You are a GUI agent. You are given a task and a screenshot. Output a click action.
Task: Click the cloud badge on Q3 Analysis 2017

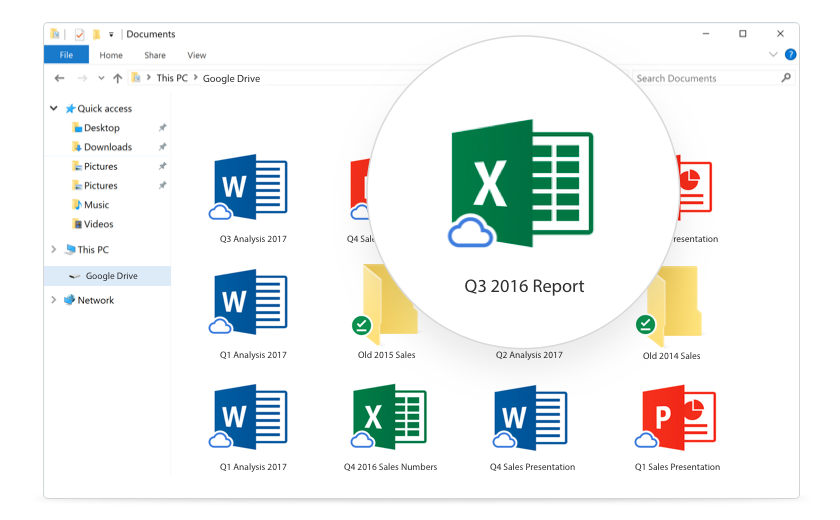pos(220,212)
